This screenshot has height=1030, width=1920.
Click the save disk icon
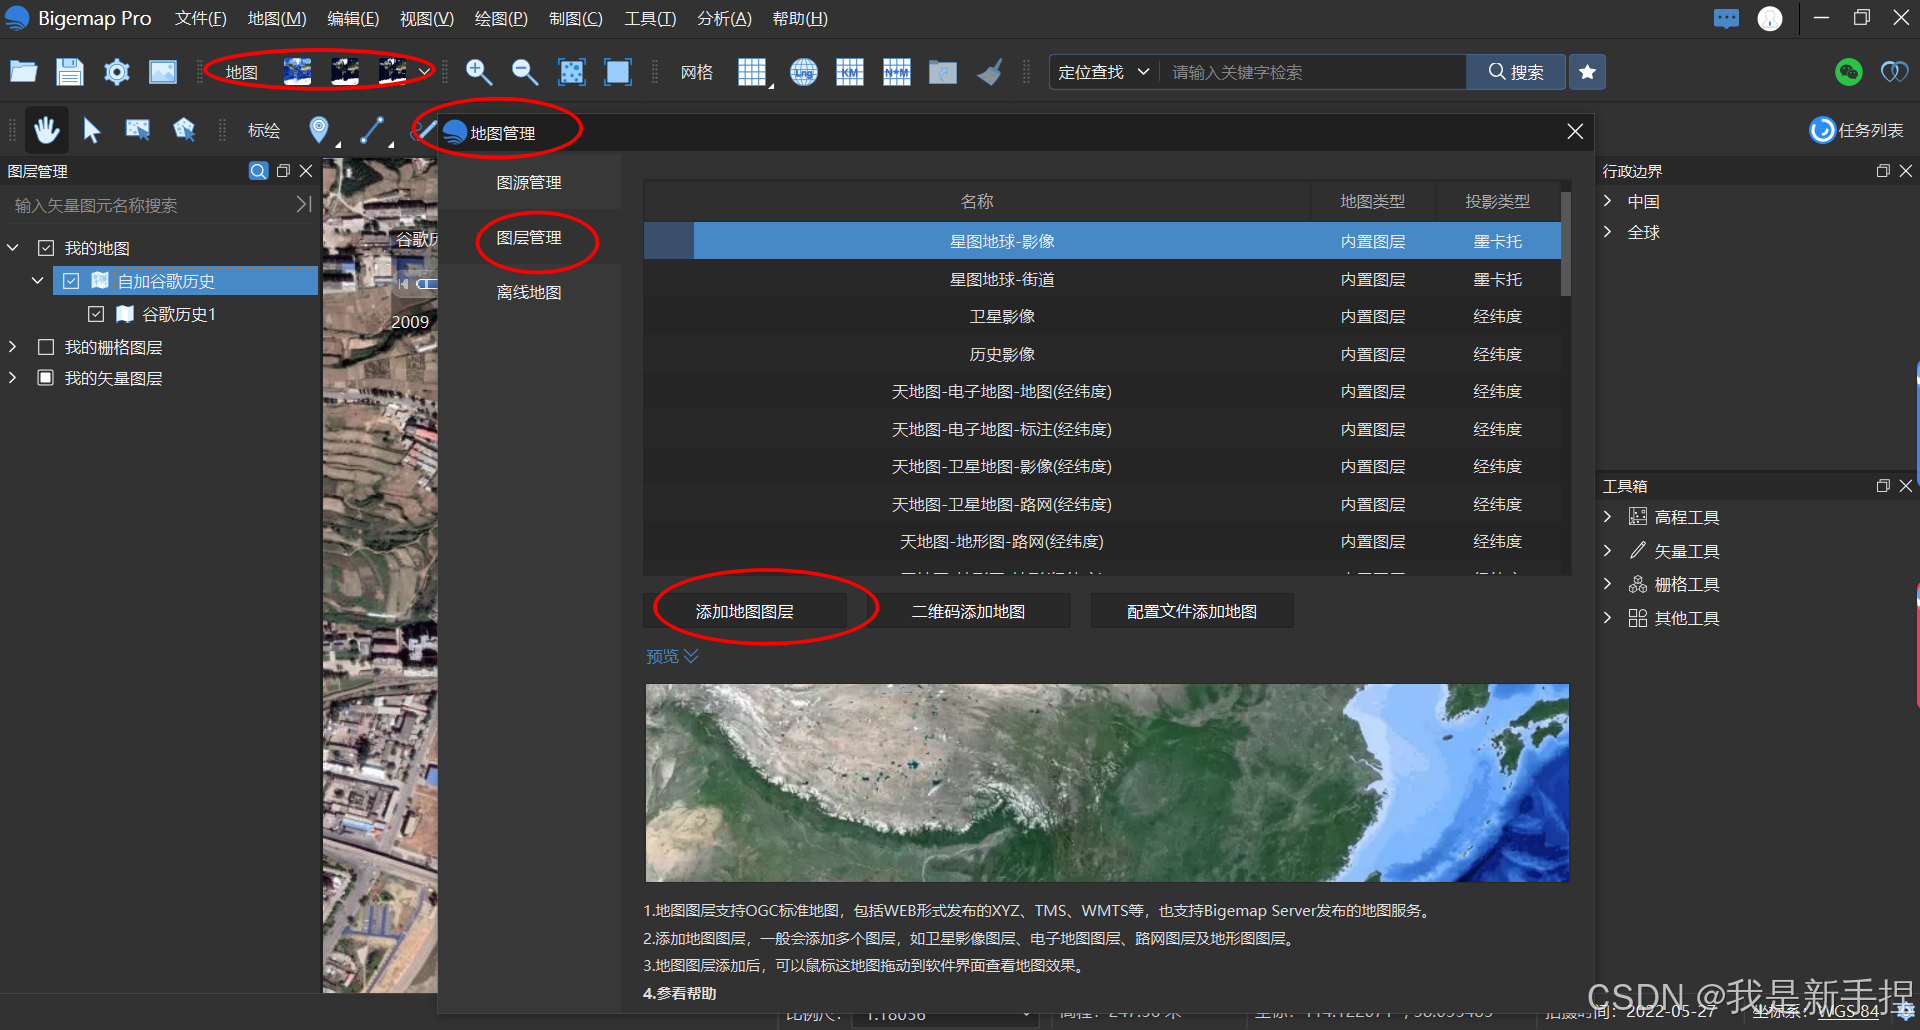(69, 71)
